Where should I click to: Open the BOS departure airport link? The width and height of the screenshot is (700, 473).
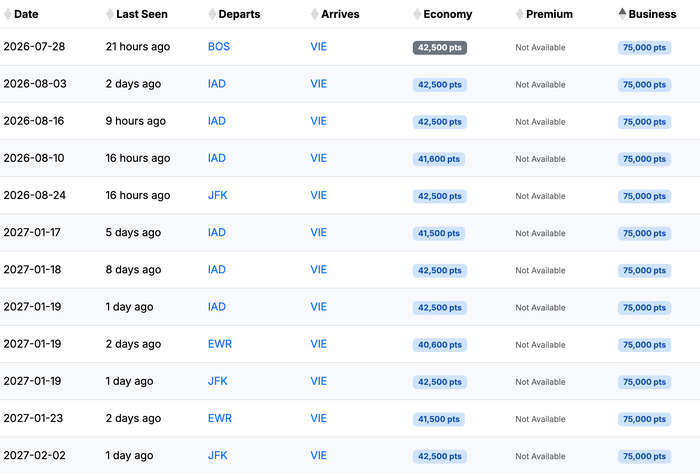click(x=219, y=46)
